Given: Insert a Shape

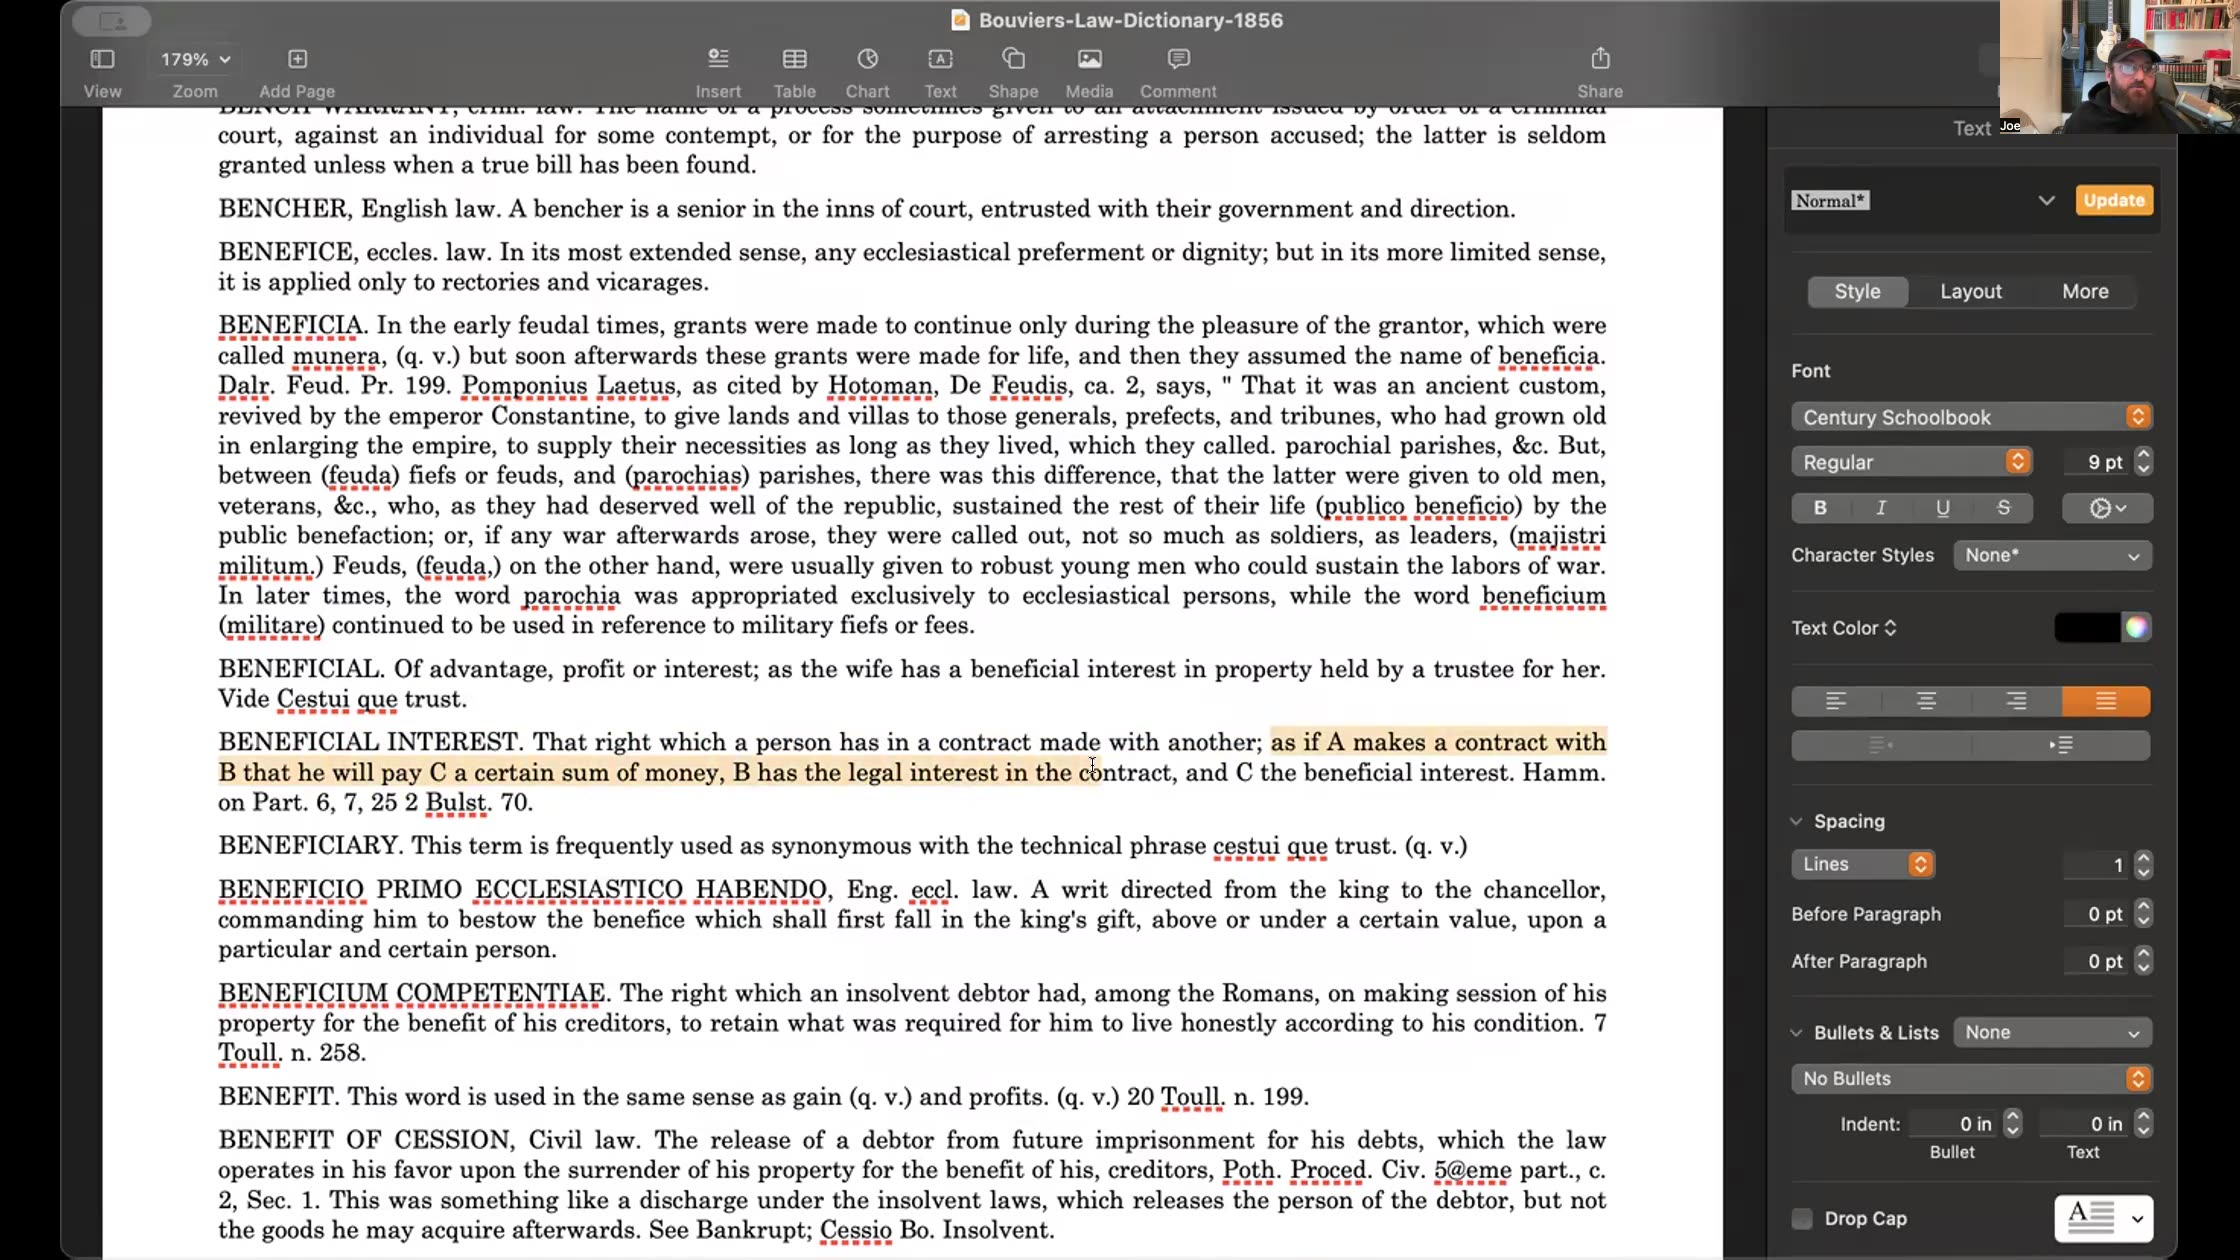Looking at the screenshot, I should coord(1013,70).
